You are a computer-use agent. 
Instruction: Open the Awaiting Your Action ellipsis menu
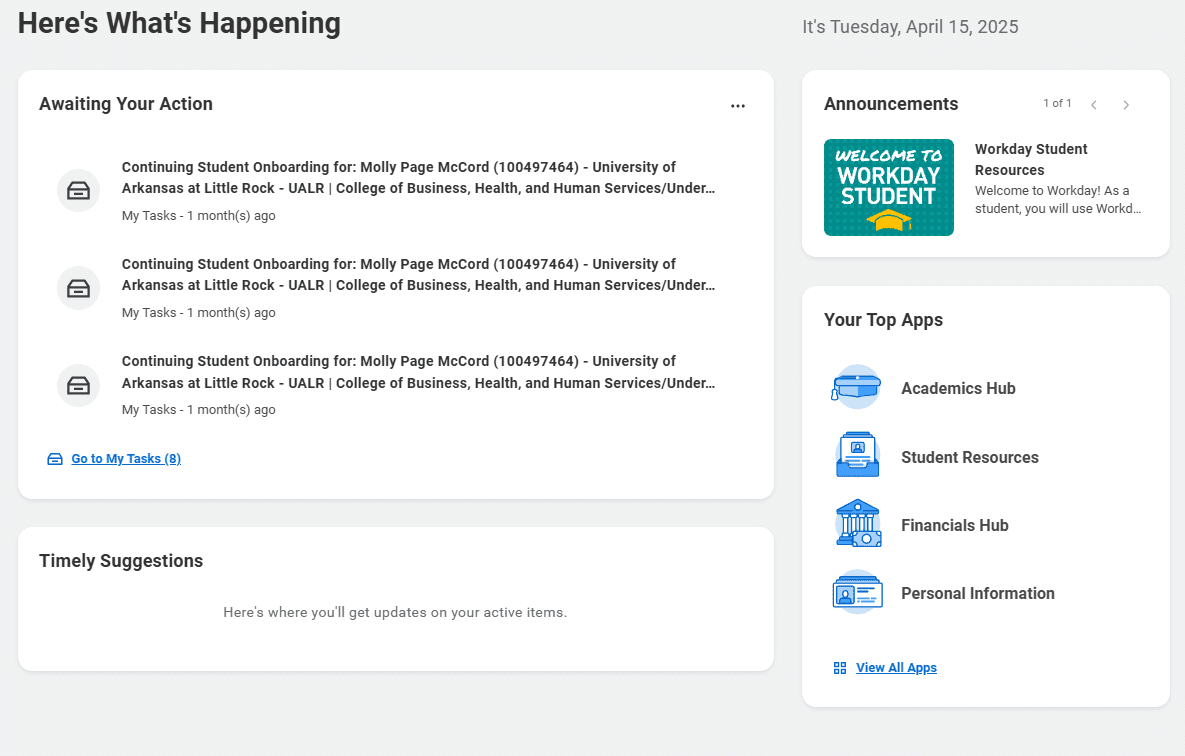(x=738, y=106)
